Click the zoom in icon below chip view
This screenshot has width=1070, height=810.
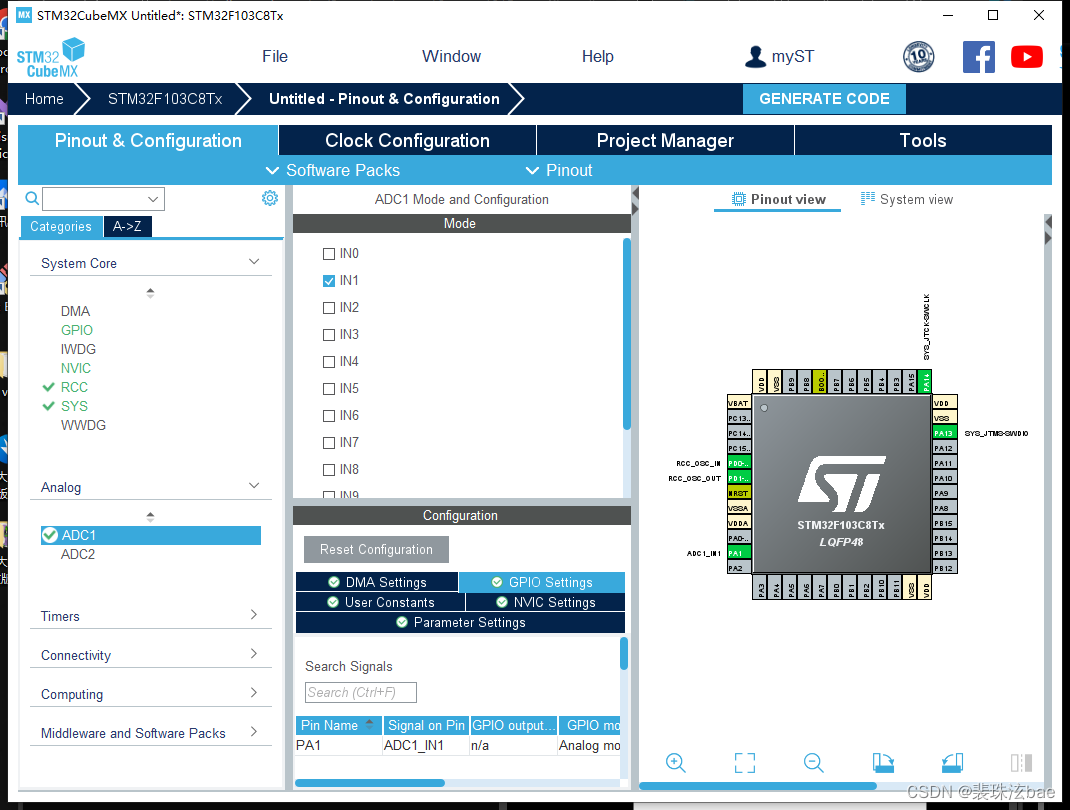click(x=676, y=762)
